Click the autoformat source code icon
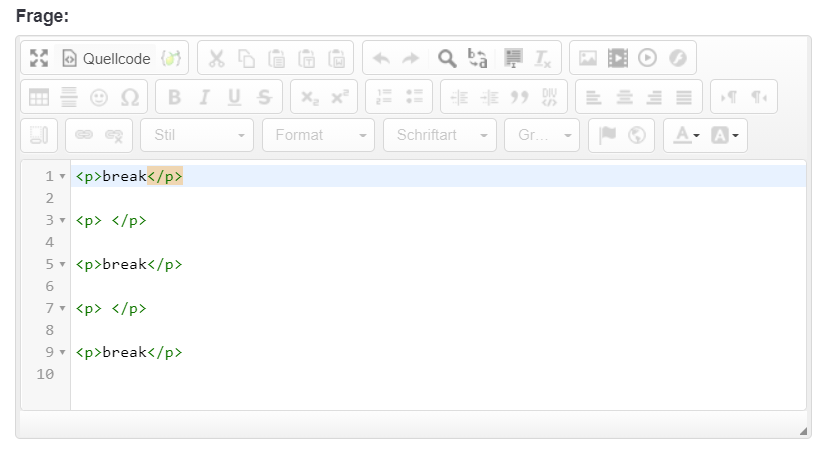 click(x=171, y=58)
